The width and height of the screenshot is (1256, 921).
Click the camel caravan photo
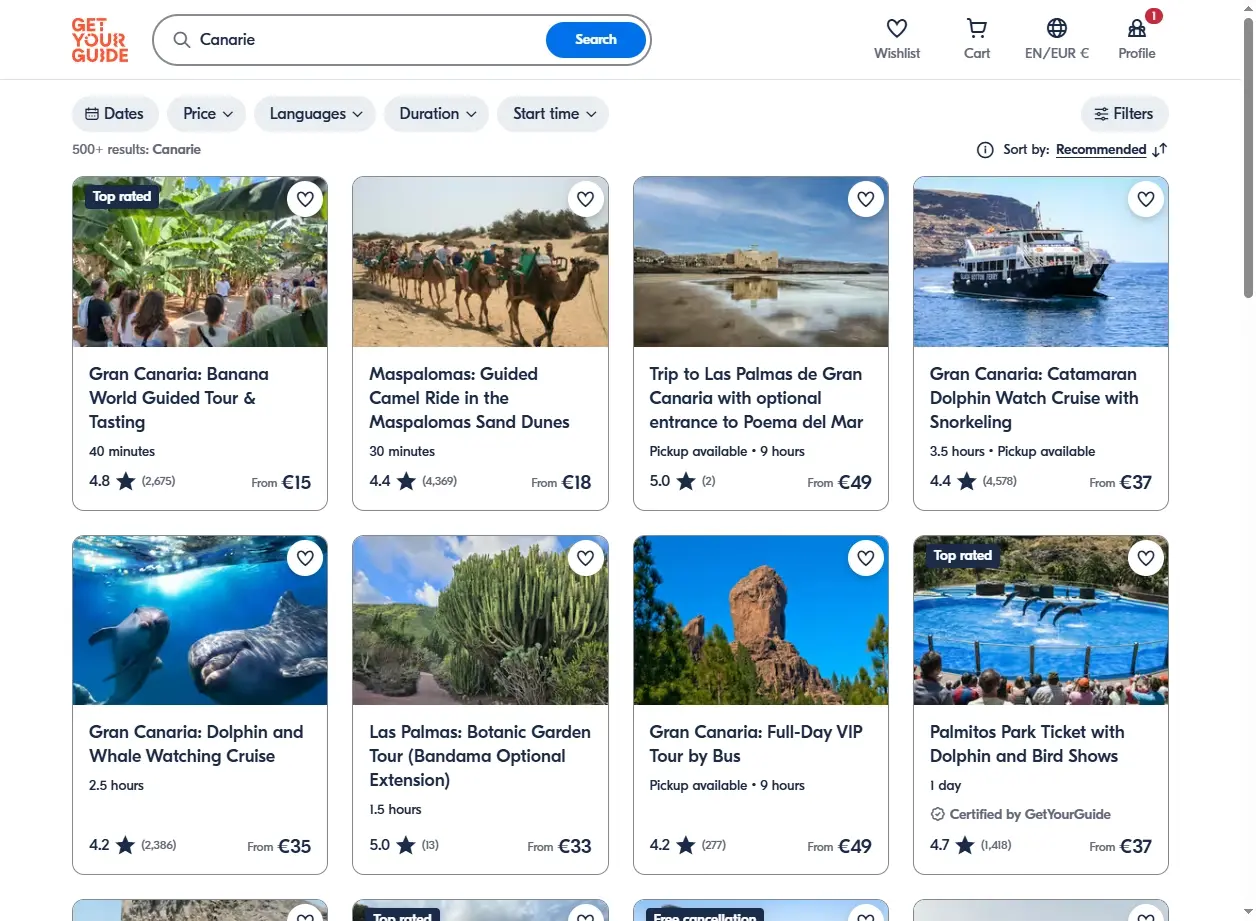pyautogui.click(x=480, y=262)
